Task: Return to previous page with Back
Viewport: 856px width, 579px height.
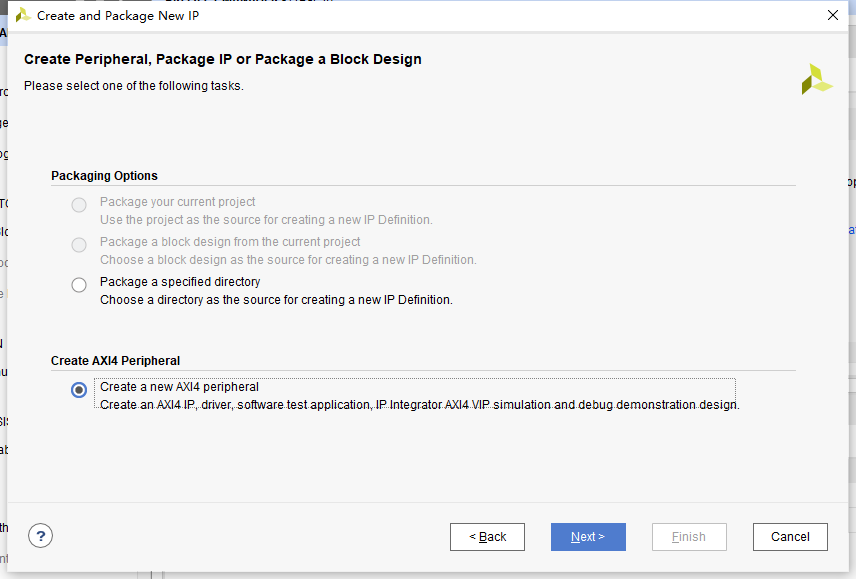Action: pyautogui.click(x=488, y=537)
